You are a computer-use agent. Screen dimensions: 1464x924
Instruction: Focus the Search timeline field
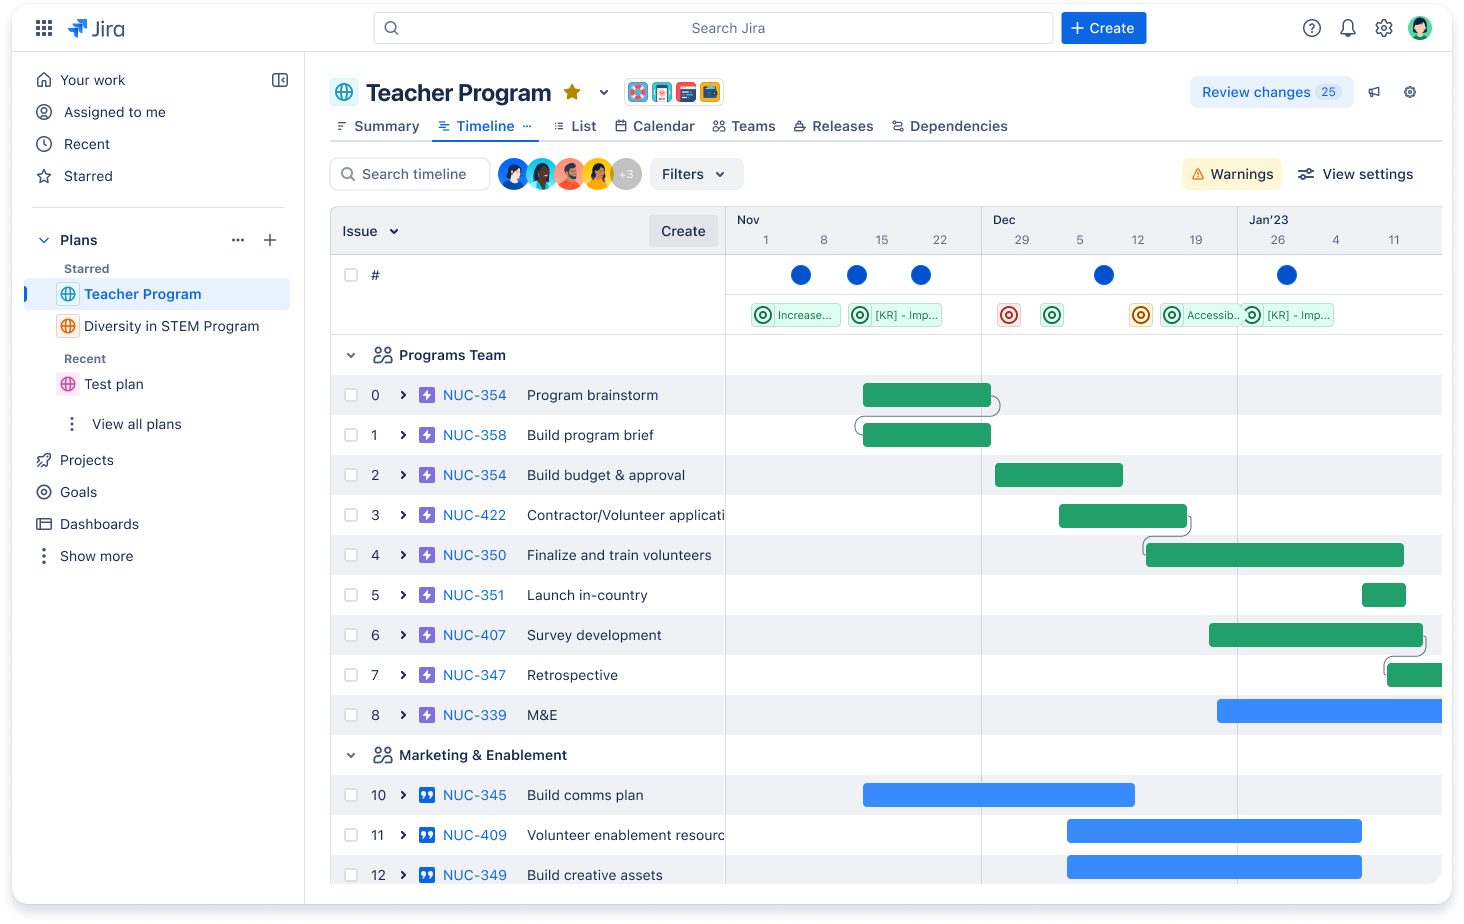410,174
